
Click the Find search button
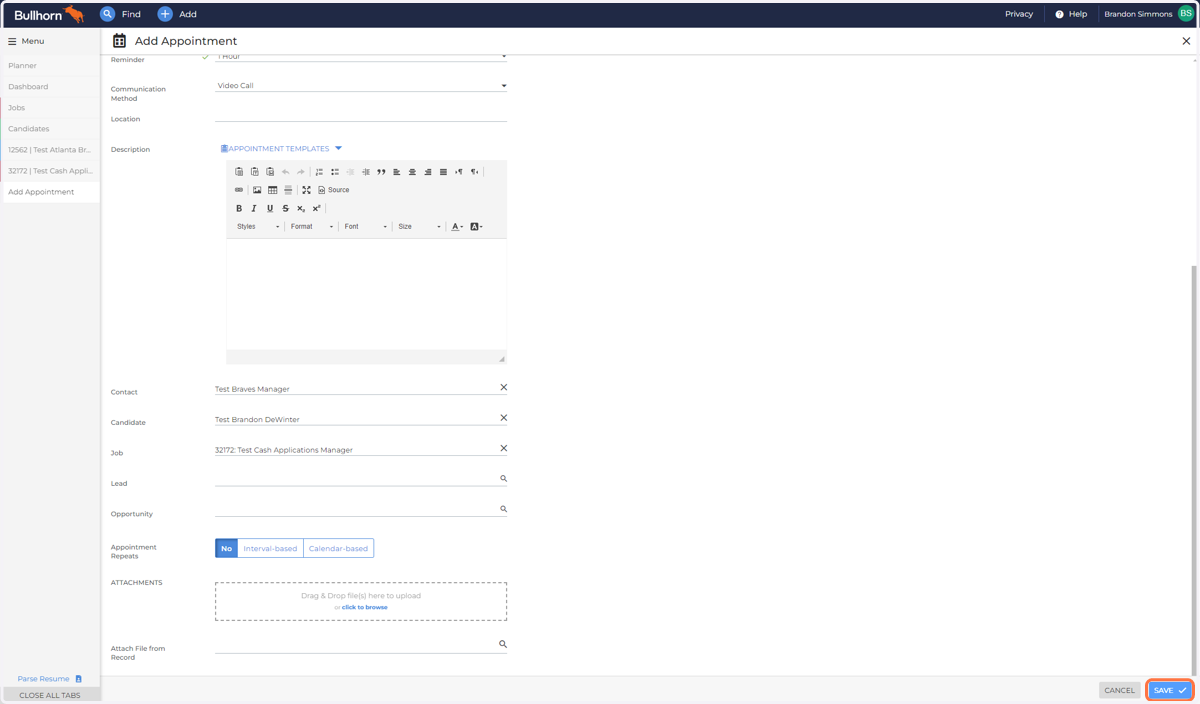(x=120, y=14)
